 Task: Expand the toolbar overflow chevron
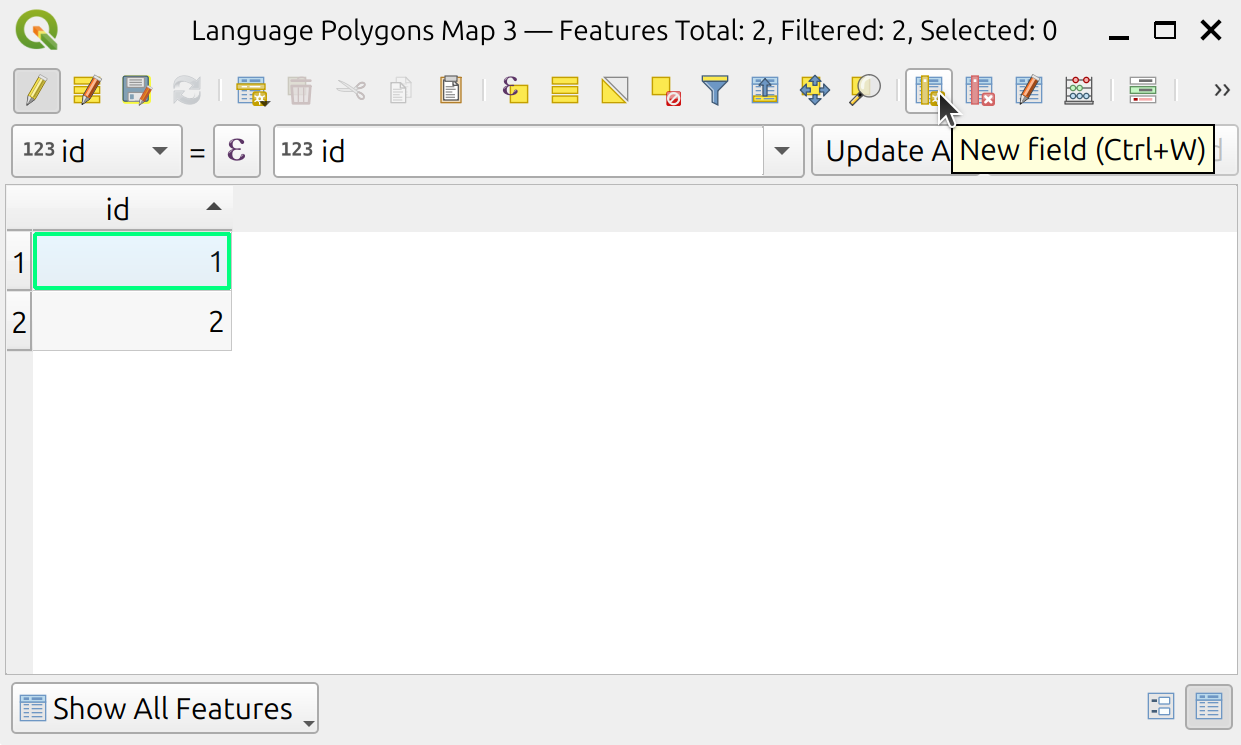pos(1221,91)
